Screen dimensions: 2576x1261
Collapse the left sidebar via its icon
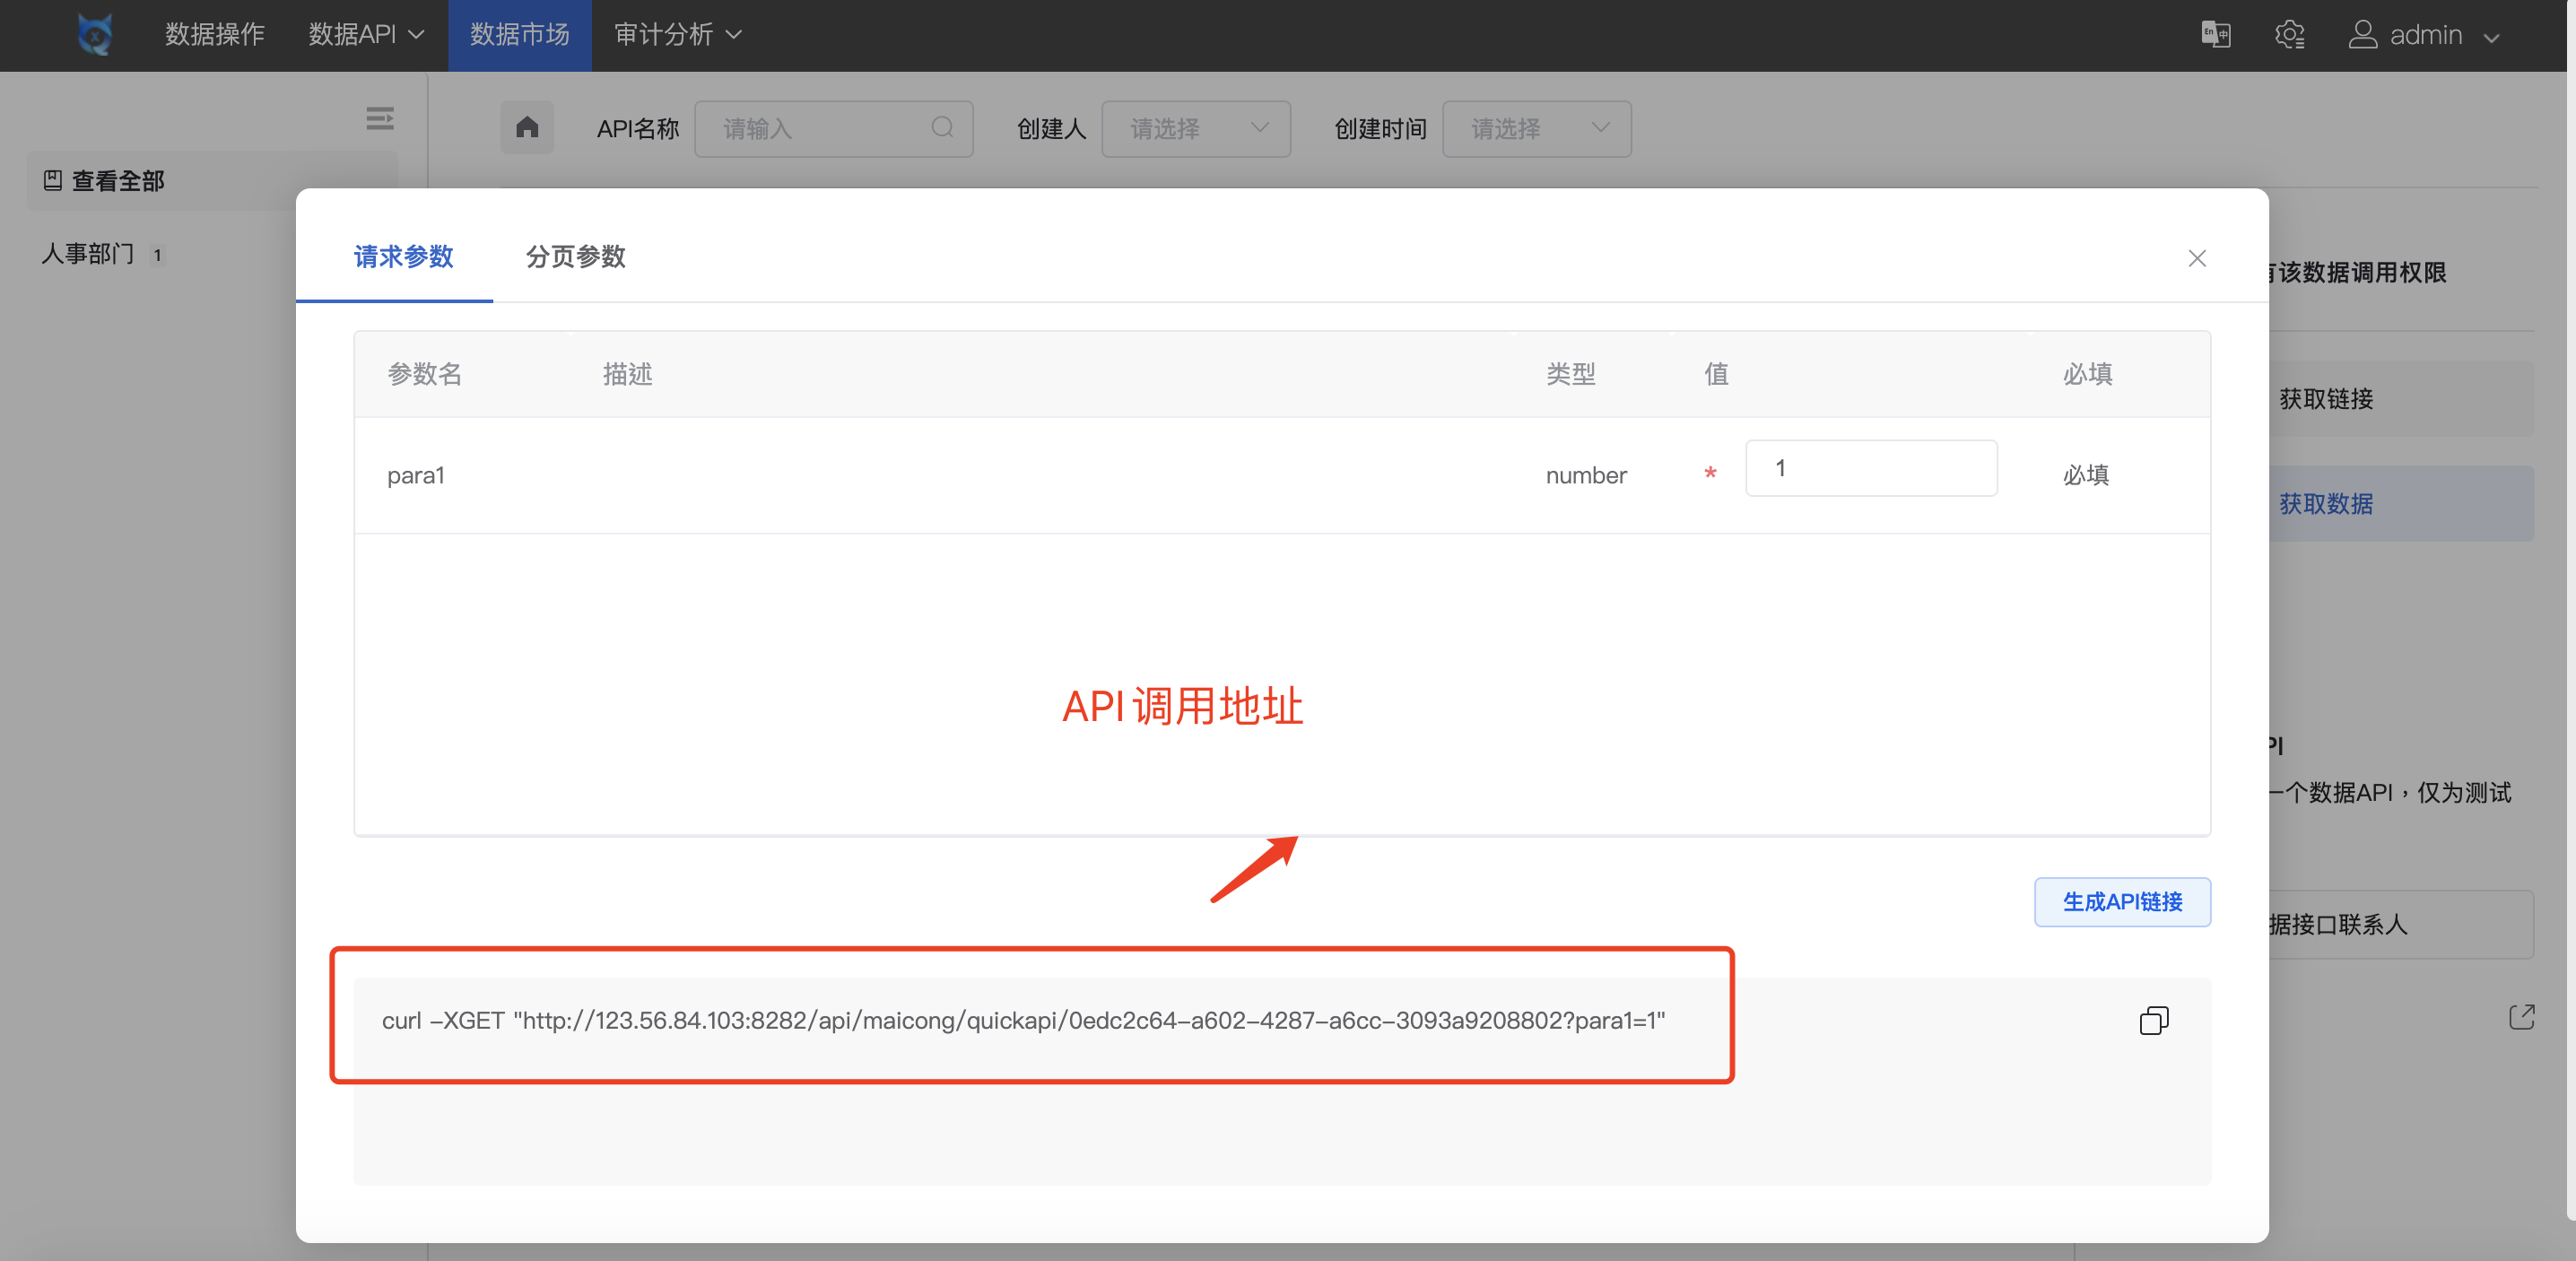pos(379,118)
